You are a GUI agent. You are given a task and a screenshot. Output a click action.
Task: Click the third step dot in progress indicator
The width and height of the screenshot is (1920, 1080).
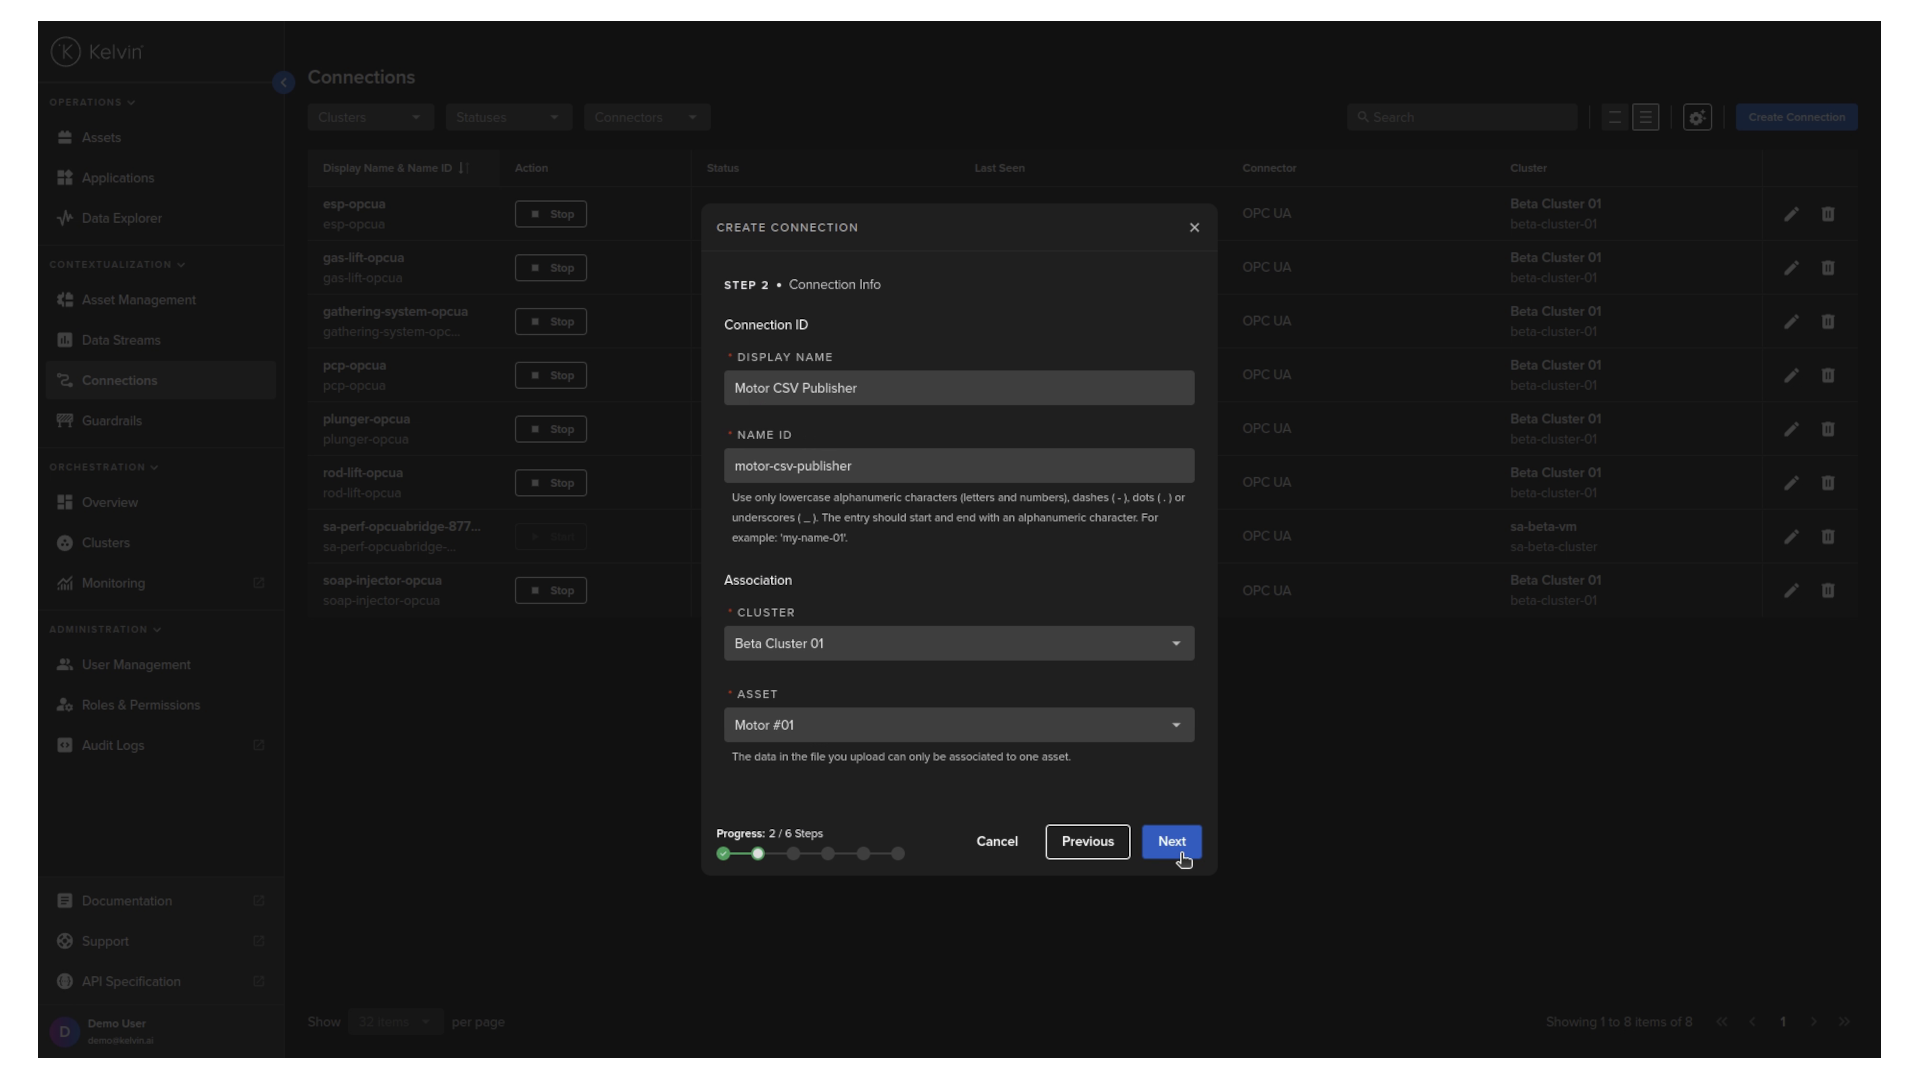click(x=793, y=854)
